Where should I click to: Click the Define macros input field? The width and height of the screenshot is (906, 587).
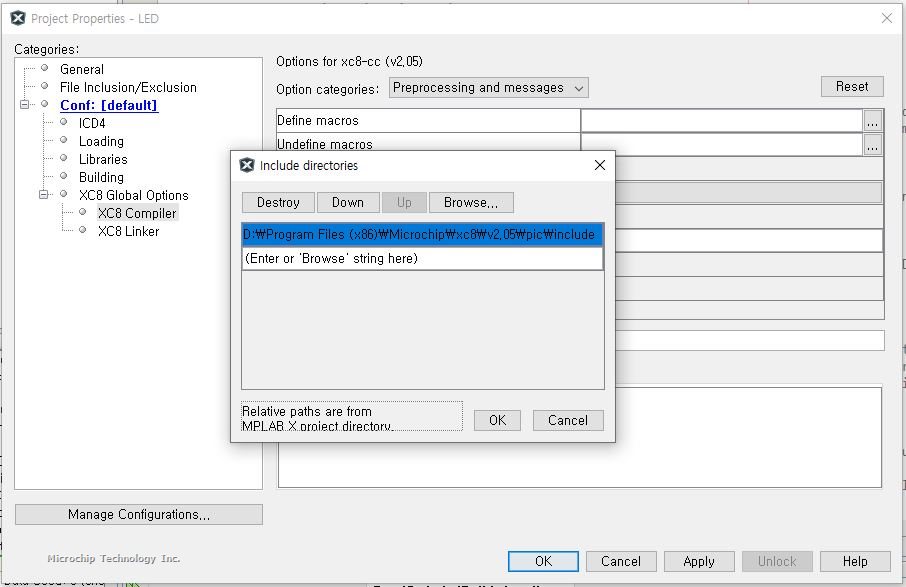pos(720,121)
